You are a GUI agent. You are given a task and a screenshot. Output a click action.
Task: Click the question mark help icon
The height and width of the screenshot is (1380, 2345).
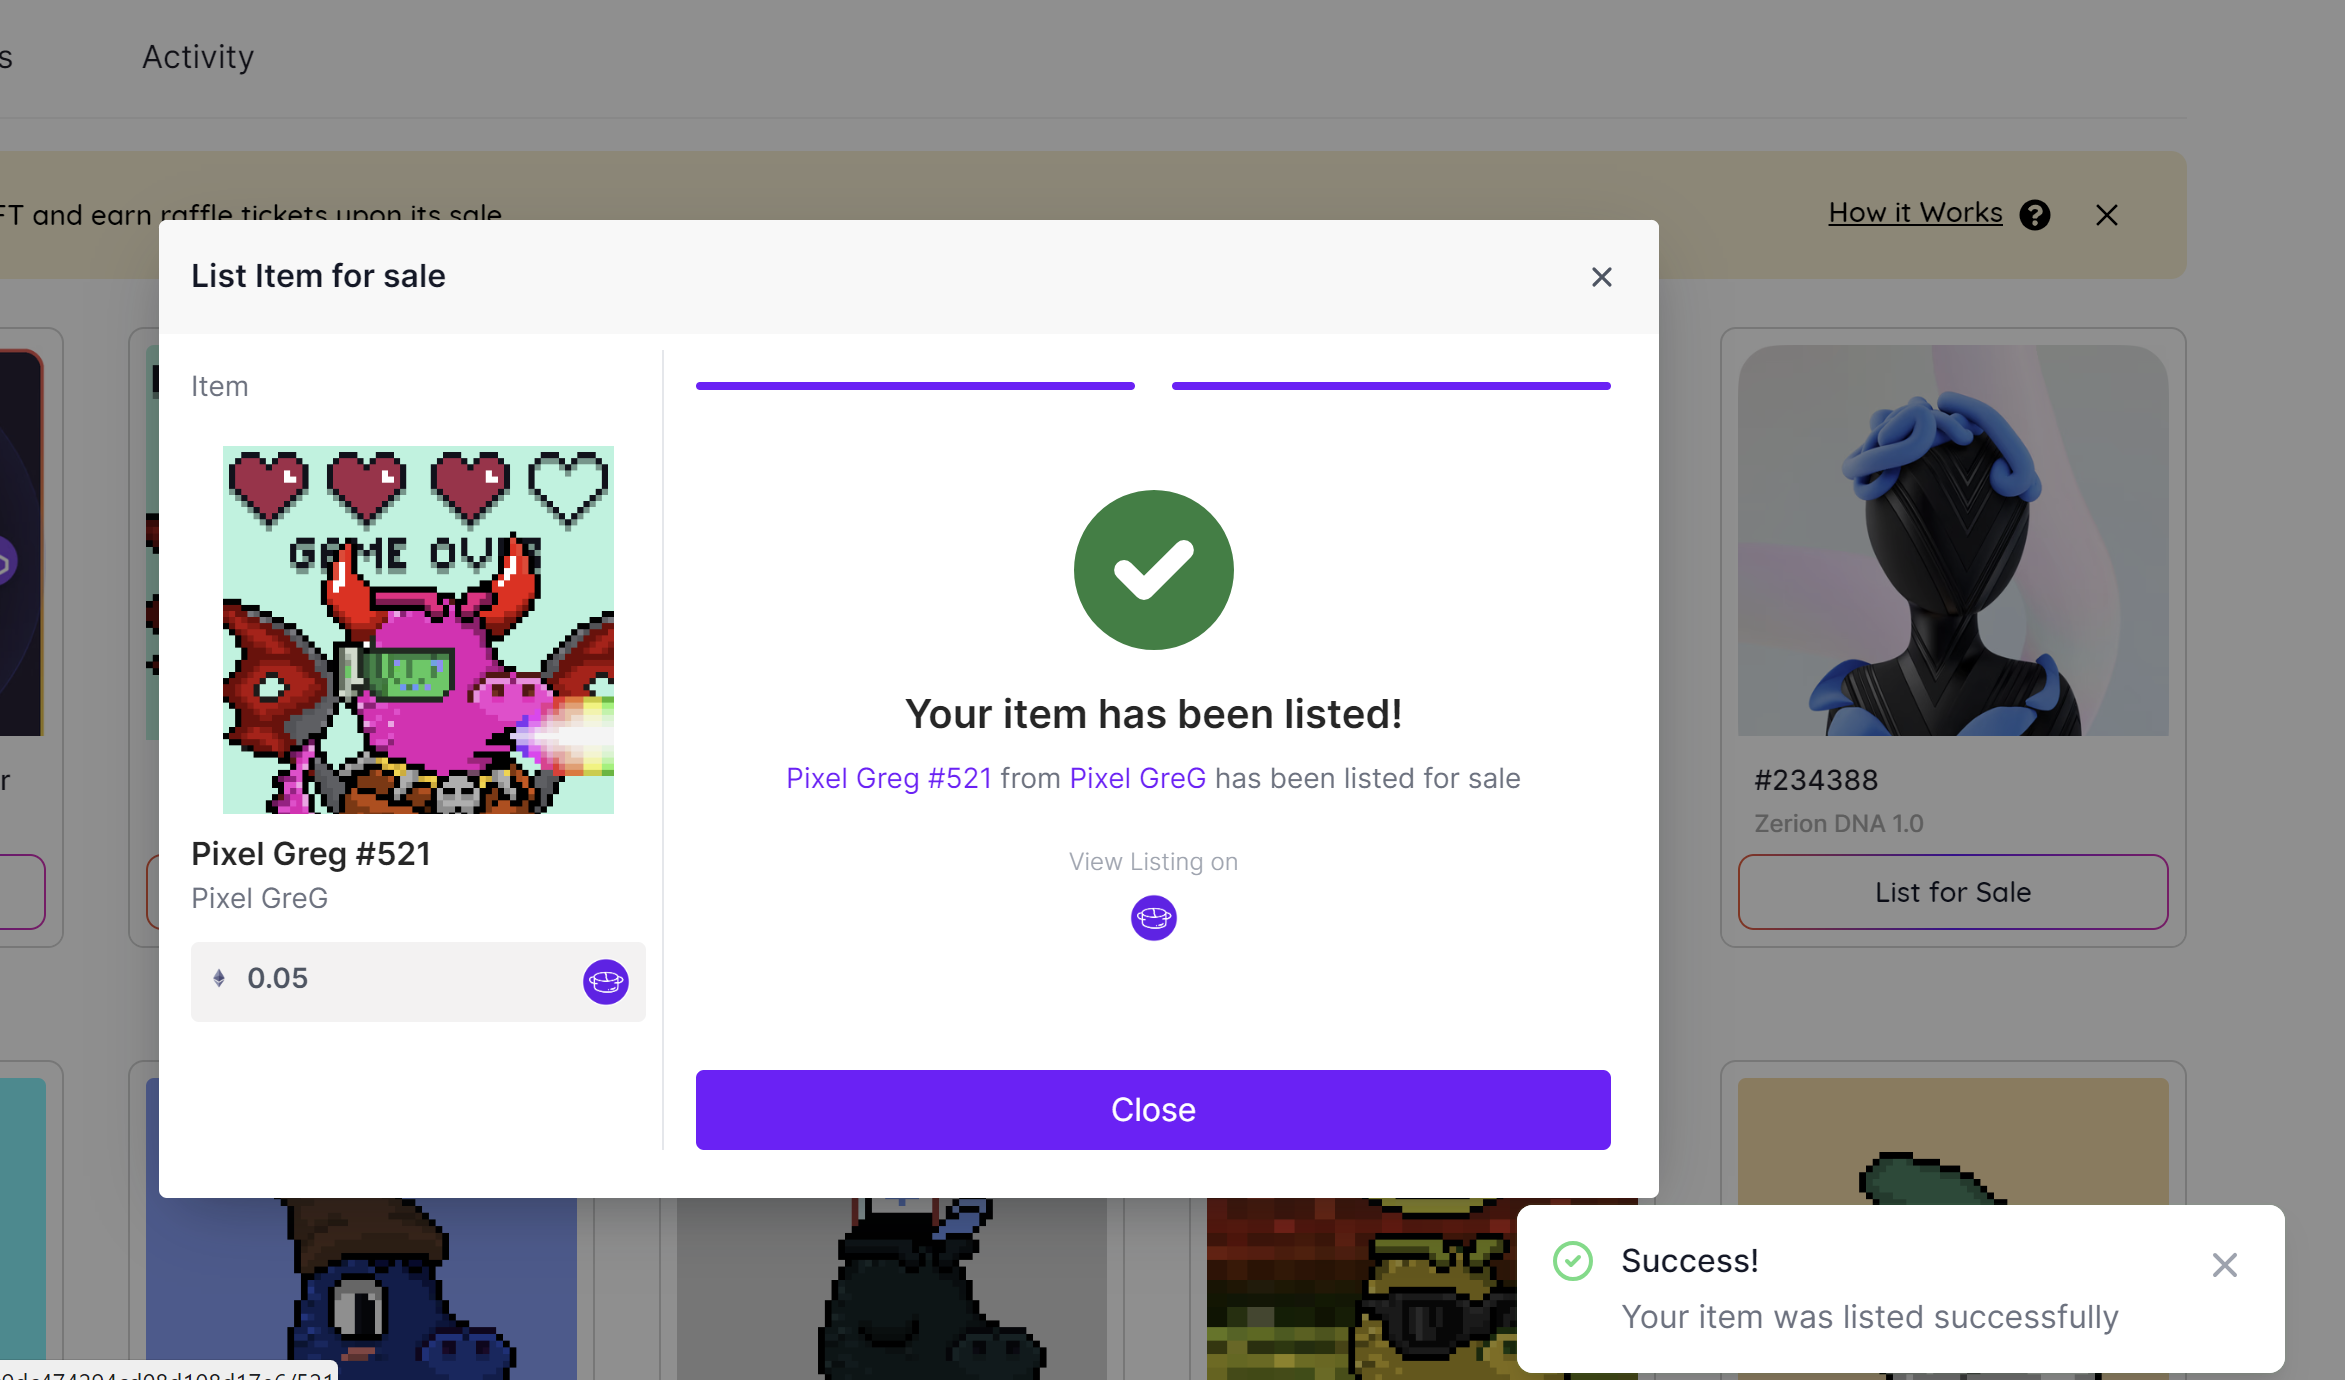click(2034, 215)
